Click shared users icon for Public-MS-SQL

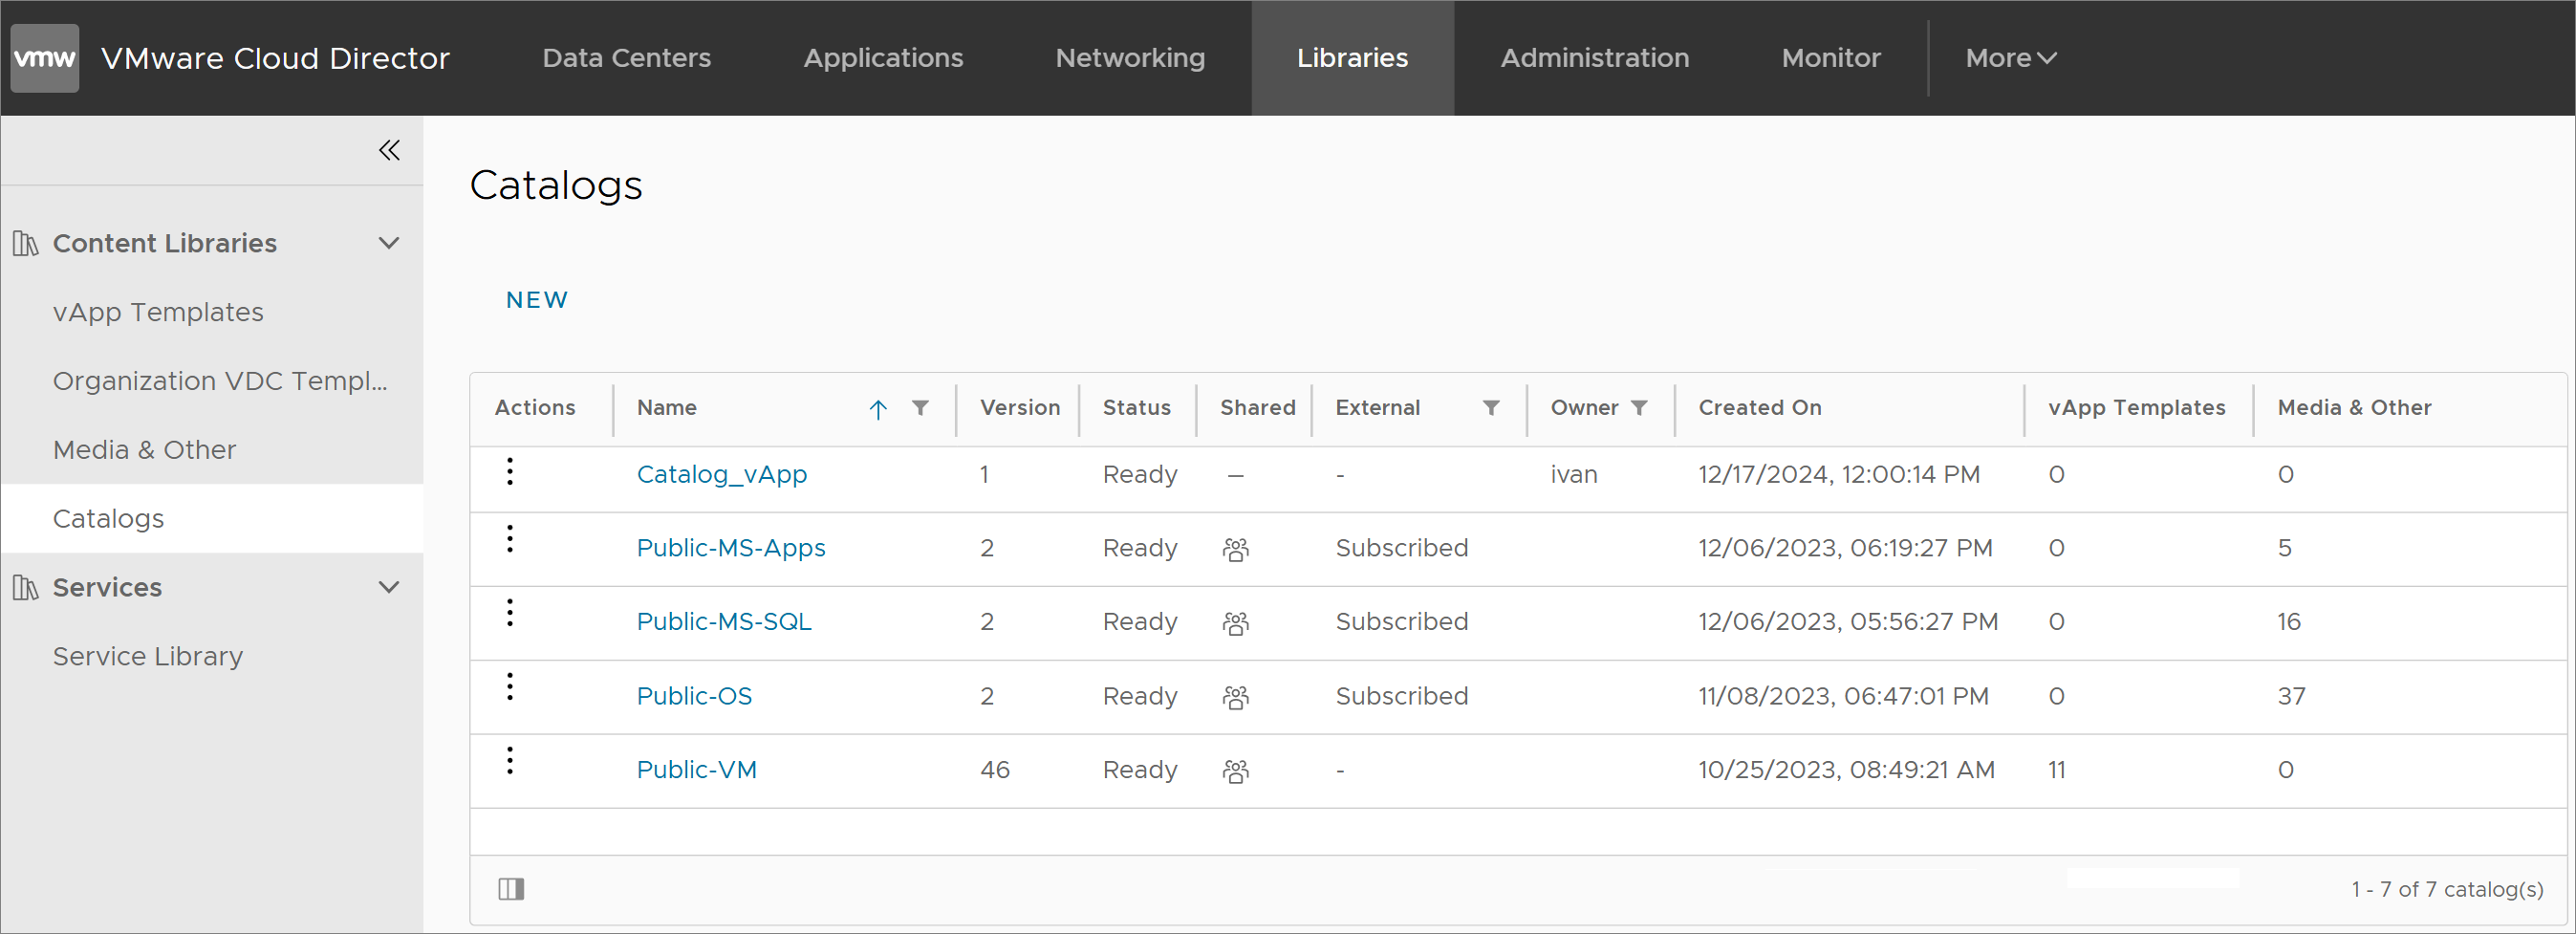pos(1236,623)
